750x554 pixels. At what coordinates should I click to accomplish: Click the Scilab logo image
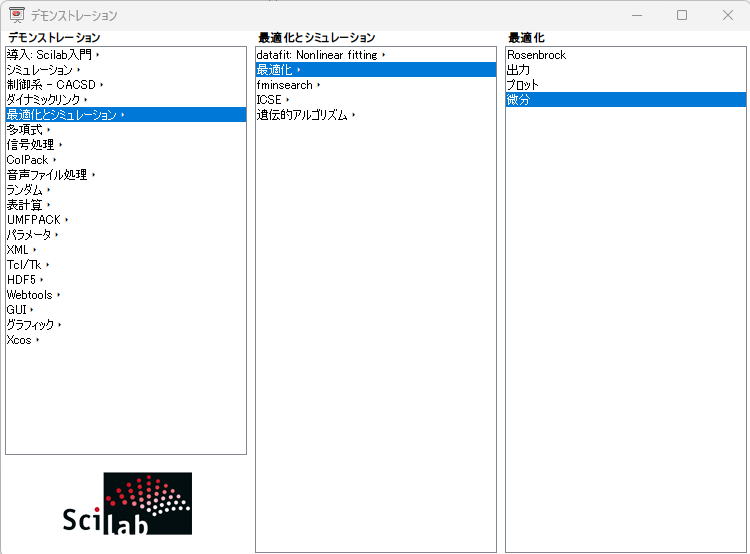point(126,504)
